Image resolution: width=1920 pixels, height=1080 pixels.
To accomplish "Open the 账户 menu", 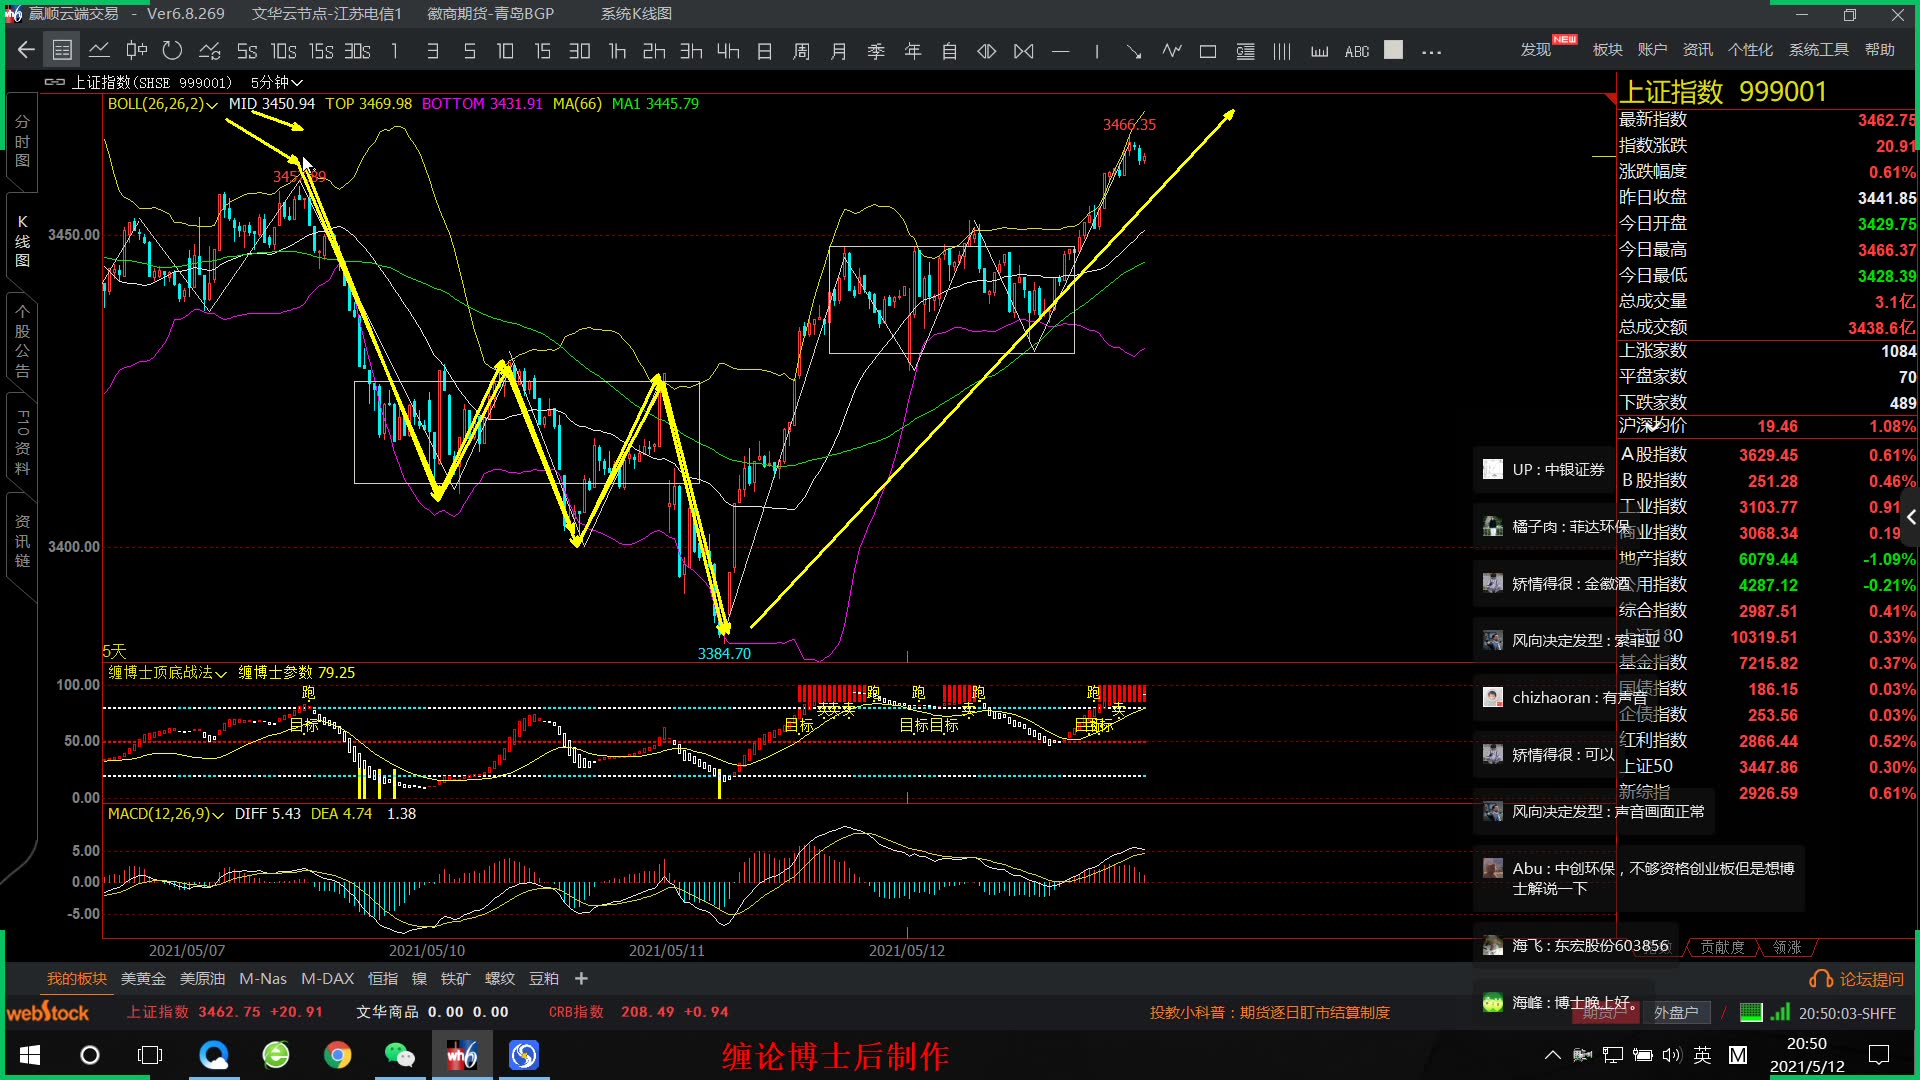I will [x=1652, y=49].
